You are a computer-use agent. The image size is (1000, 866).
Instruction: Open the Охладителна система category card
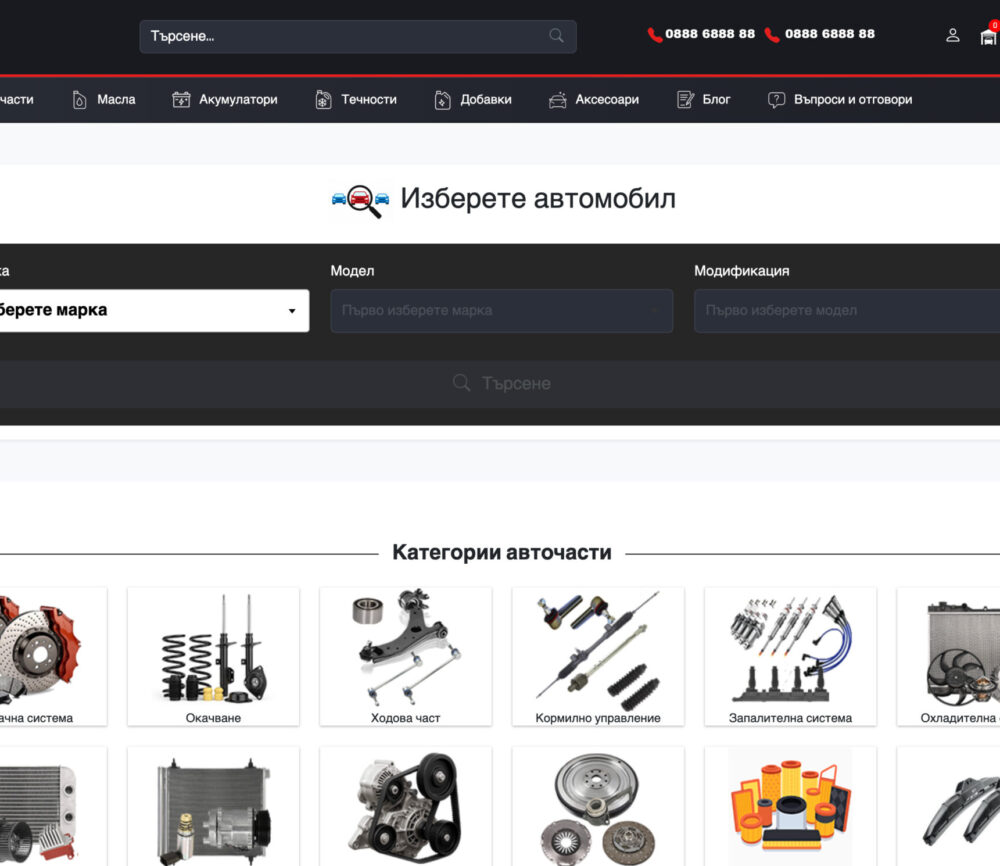click(948, 656)
